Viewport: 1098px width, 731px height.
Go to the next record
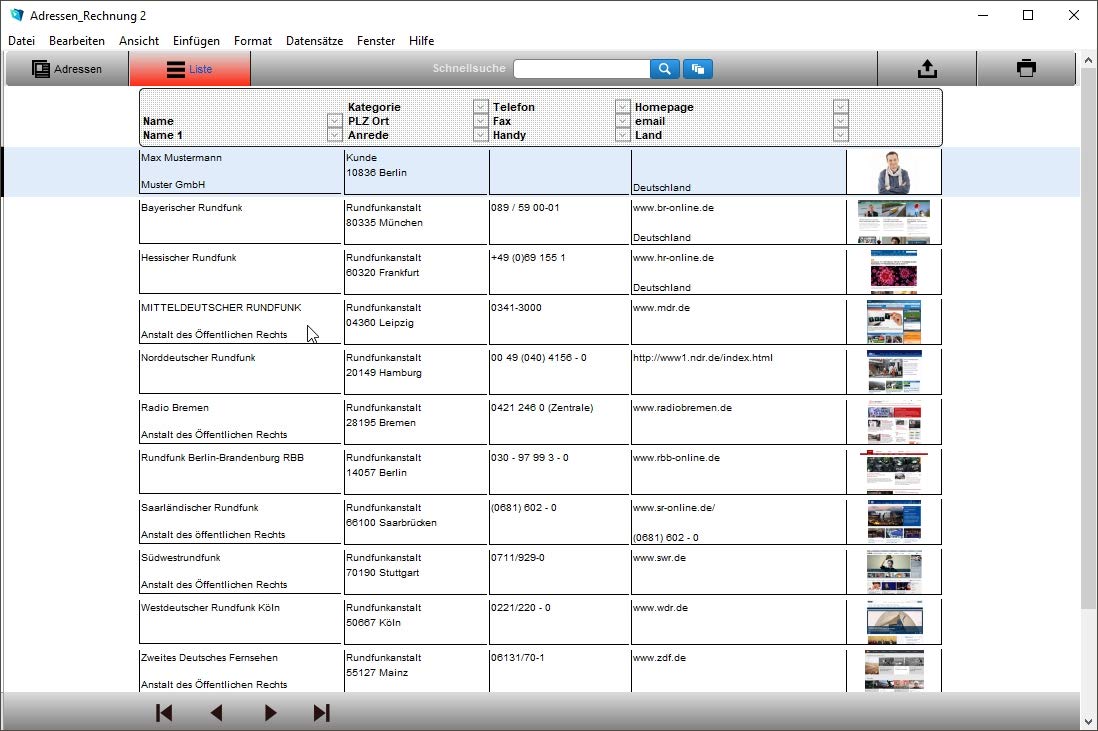point(270,713)
